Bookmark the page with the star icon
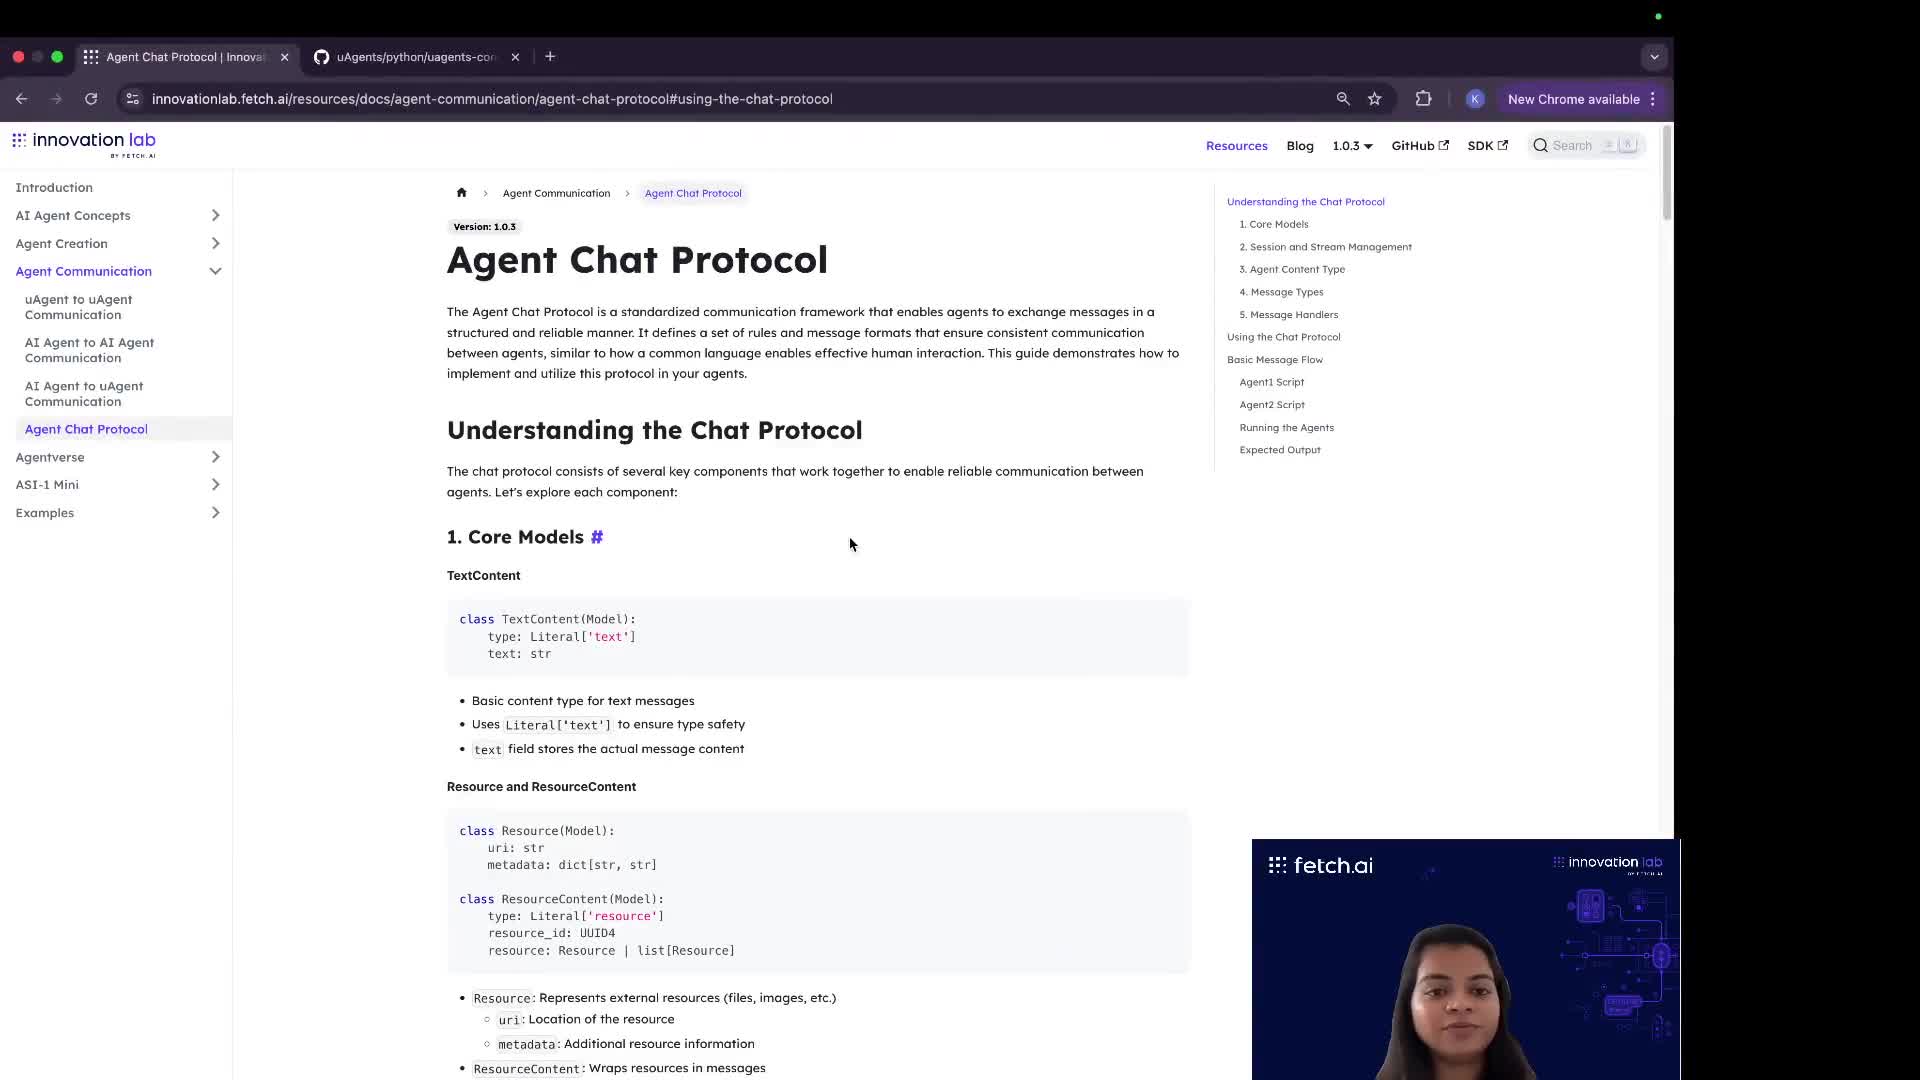 click(x=1375, y=98)
